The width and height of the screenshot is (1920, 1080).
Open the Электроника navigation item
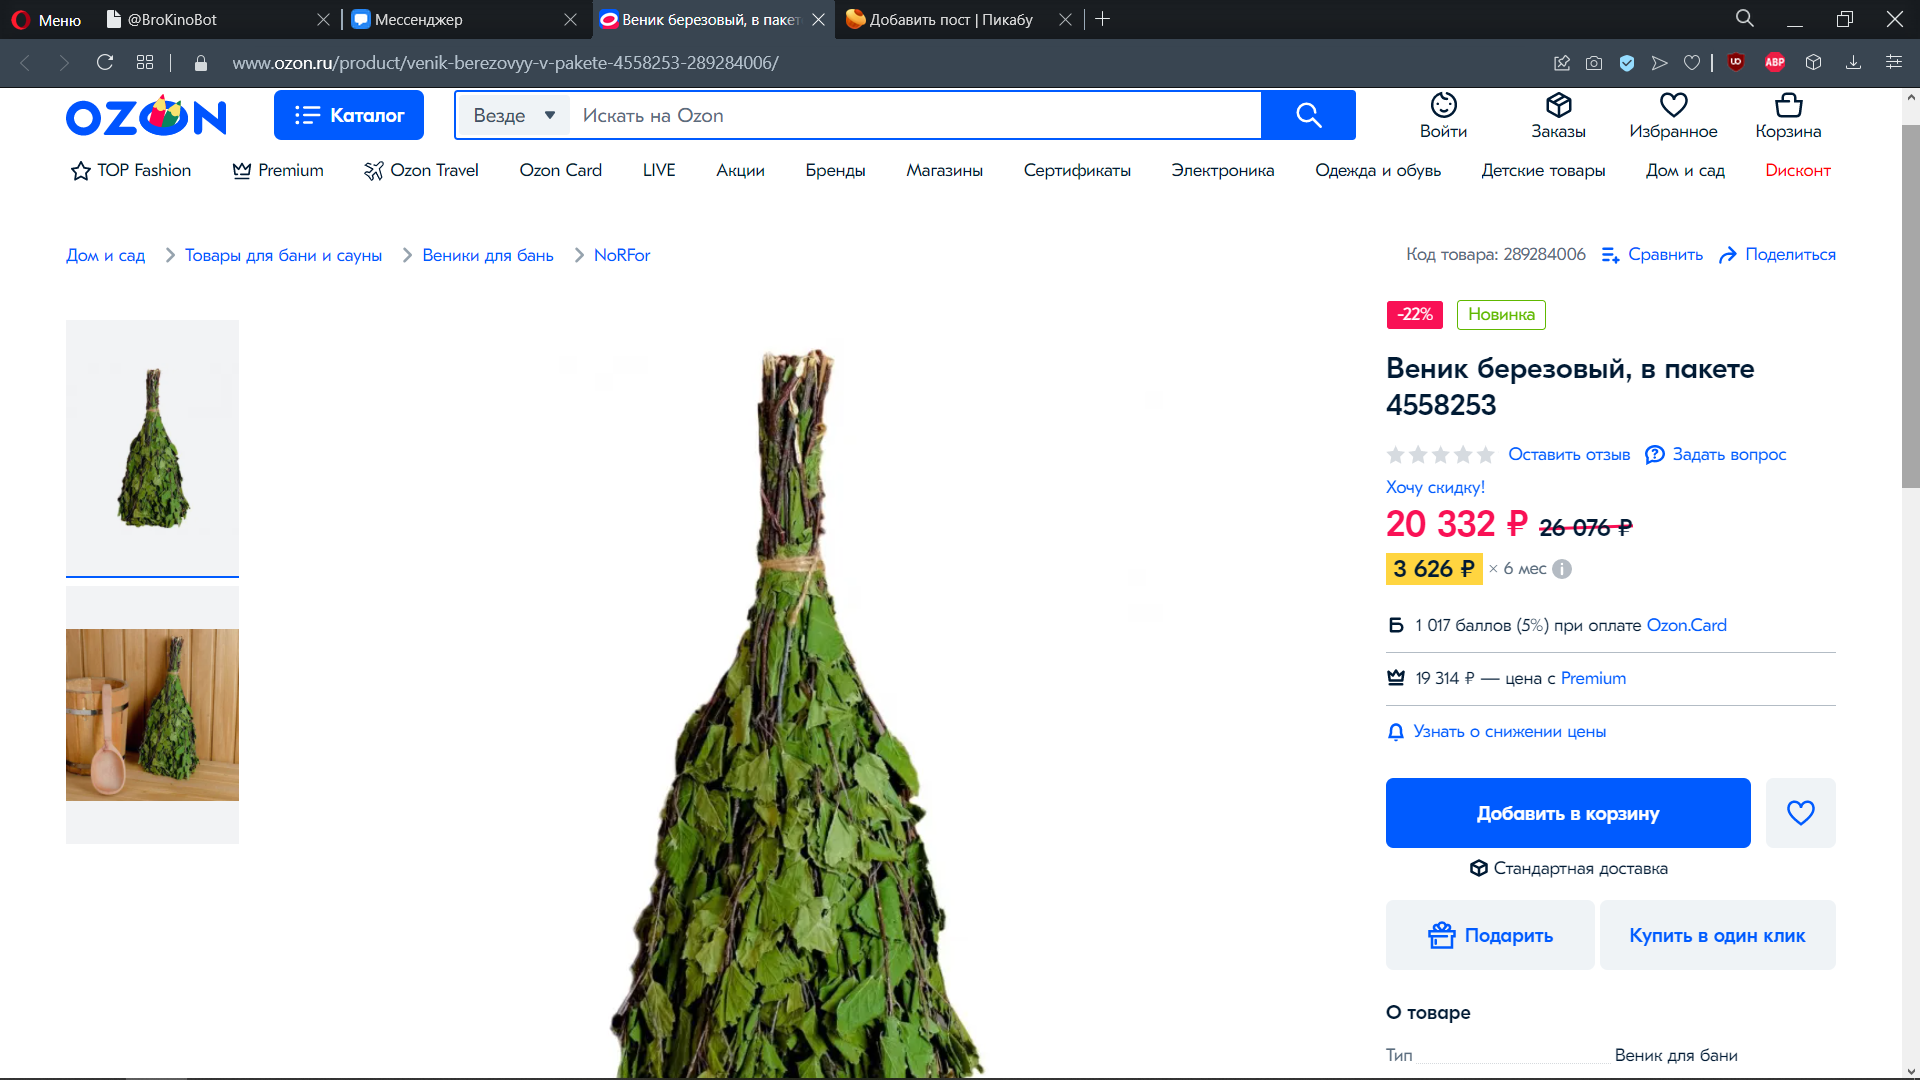pyautogui.click(x=1222, y=170)
